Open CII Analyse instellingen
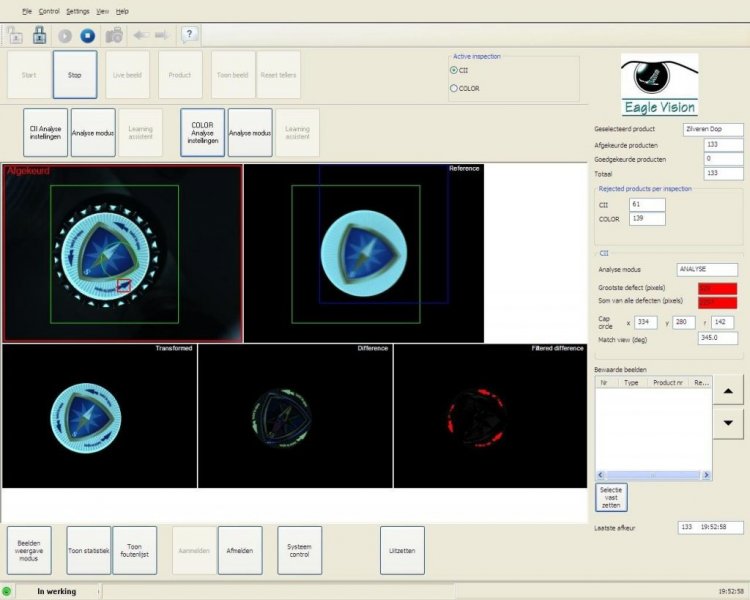The height and width of the screenshot is (600, 750). (45, 133)
